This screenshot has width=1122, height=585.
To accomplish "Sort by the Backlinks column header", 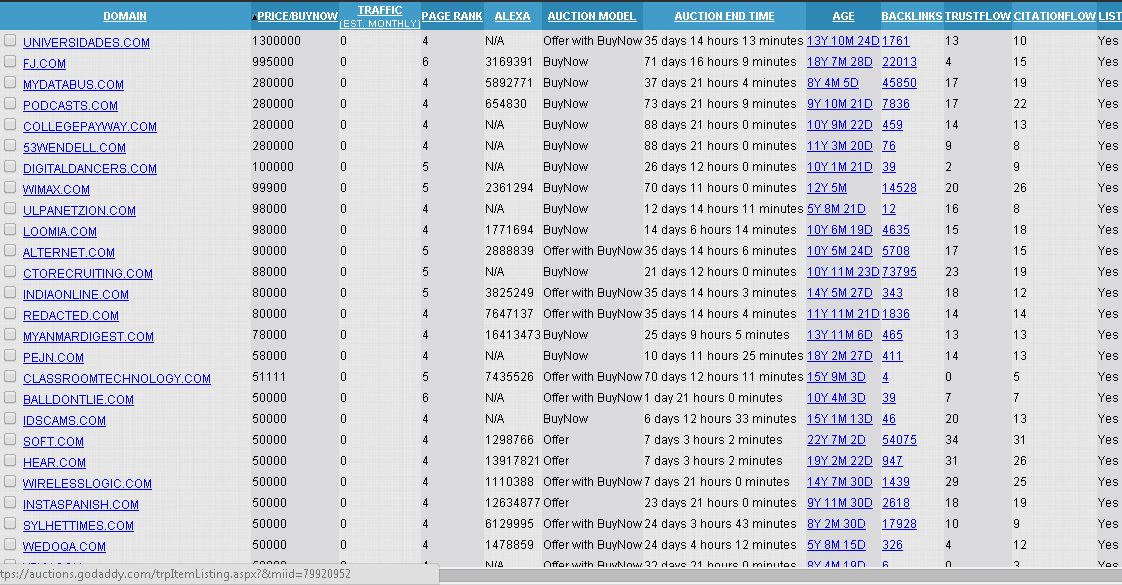I will [911, 16].
